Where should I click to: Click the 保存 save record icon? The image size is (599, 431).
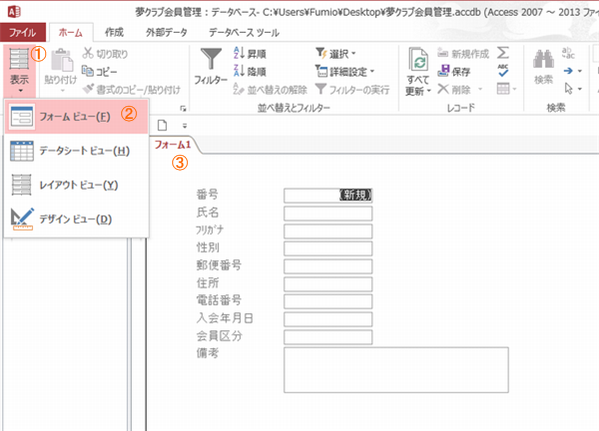444,71
